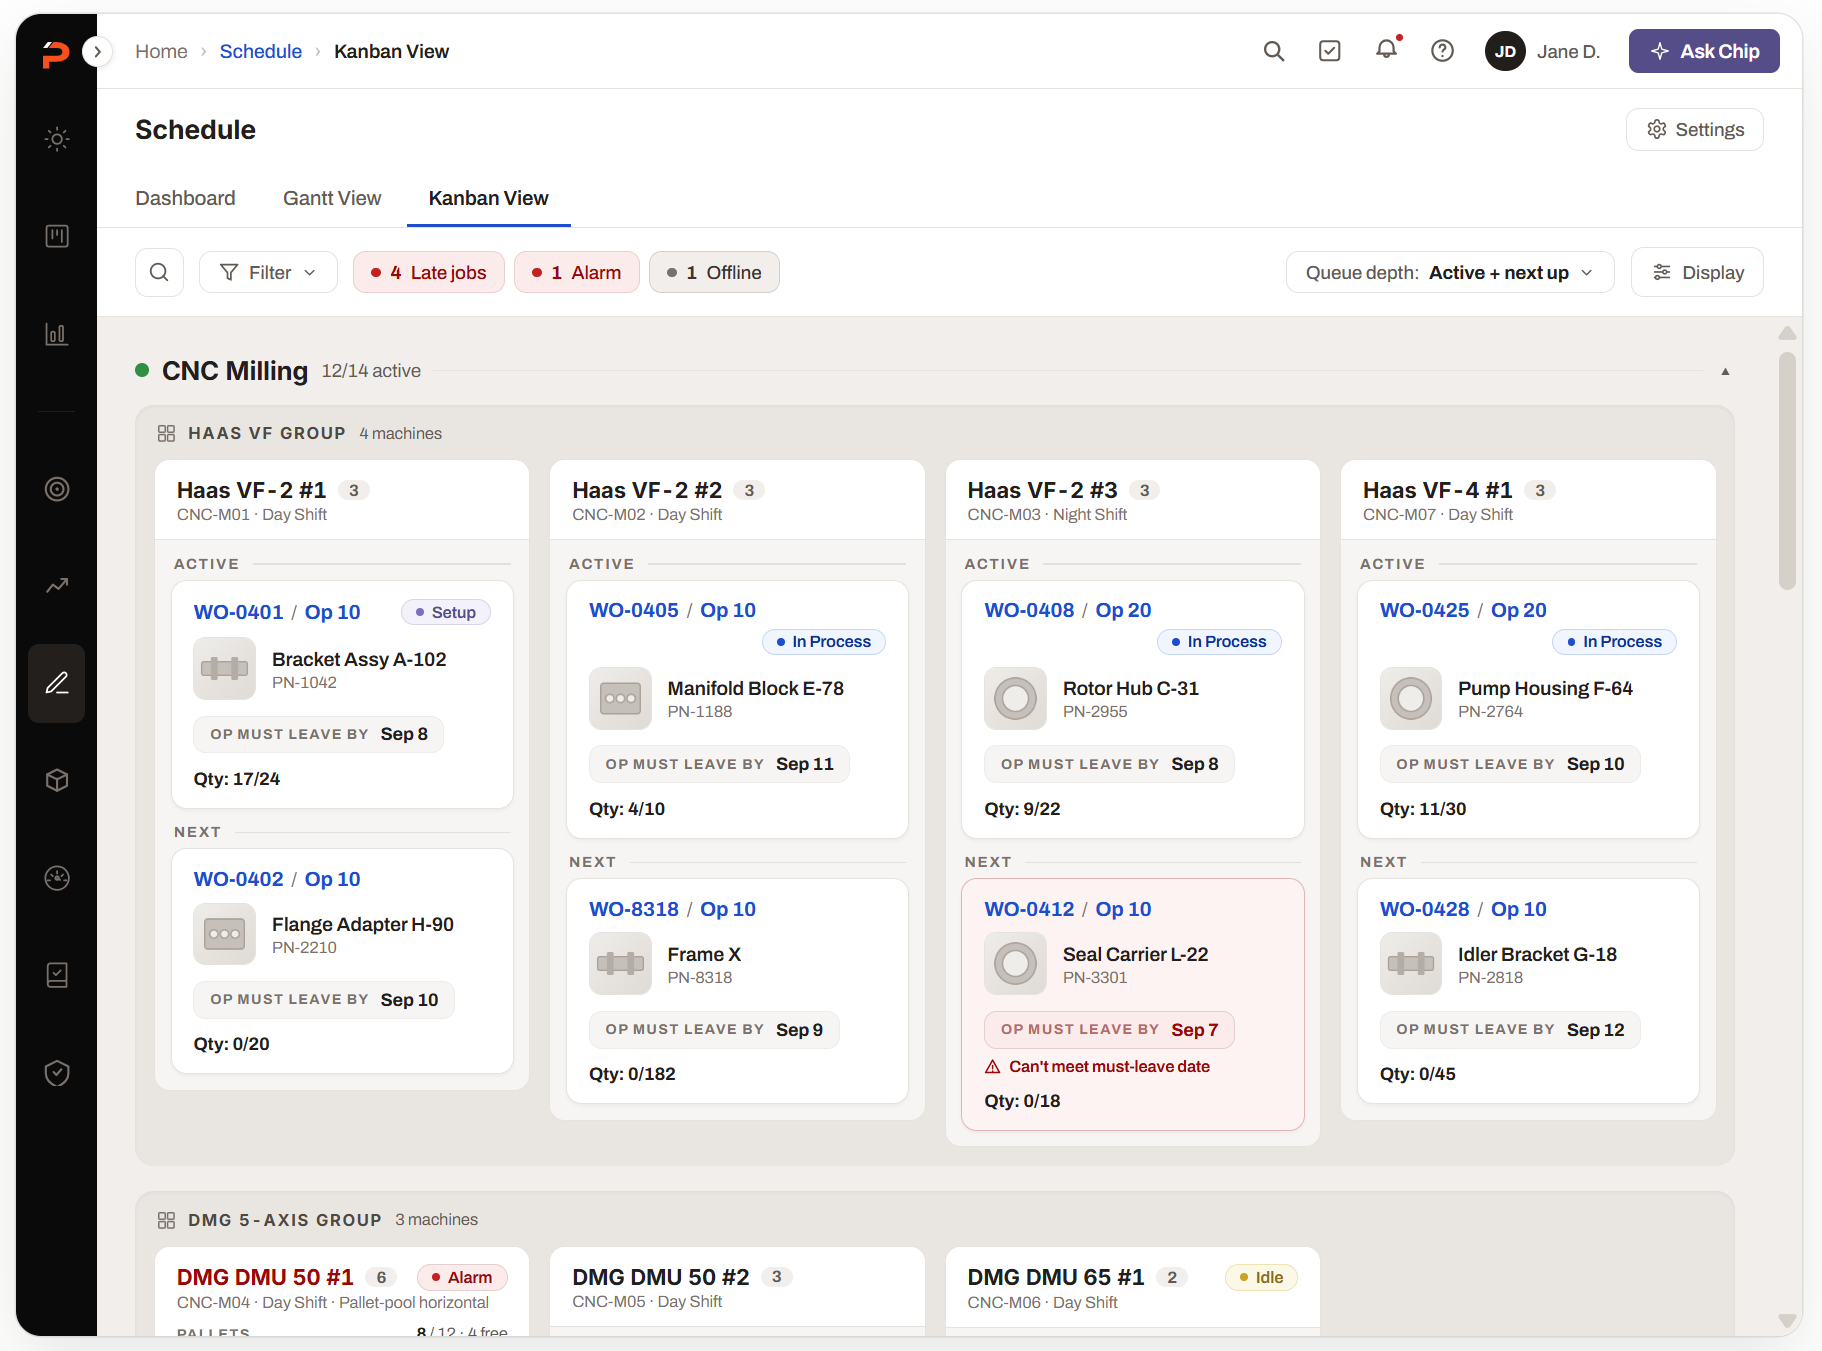Click the up arrow of the vertical scrollbar
The image size is (1822, 1351).
pyautogui.click(x=1788, y=333)
